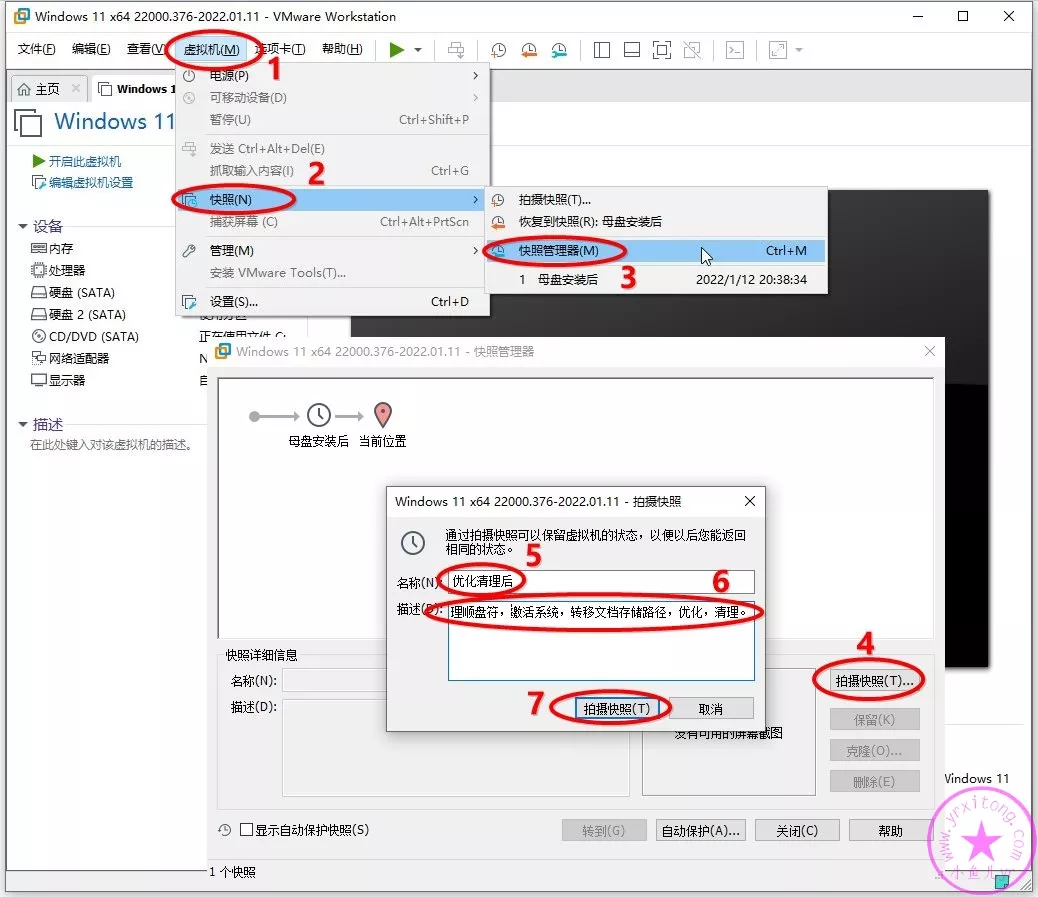This screenshot has height=897, width=1038.
Task: Open the power dropdown arrow beside play button
Action: coord(418,50)
